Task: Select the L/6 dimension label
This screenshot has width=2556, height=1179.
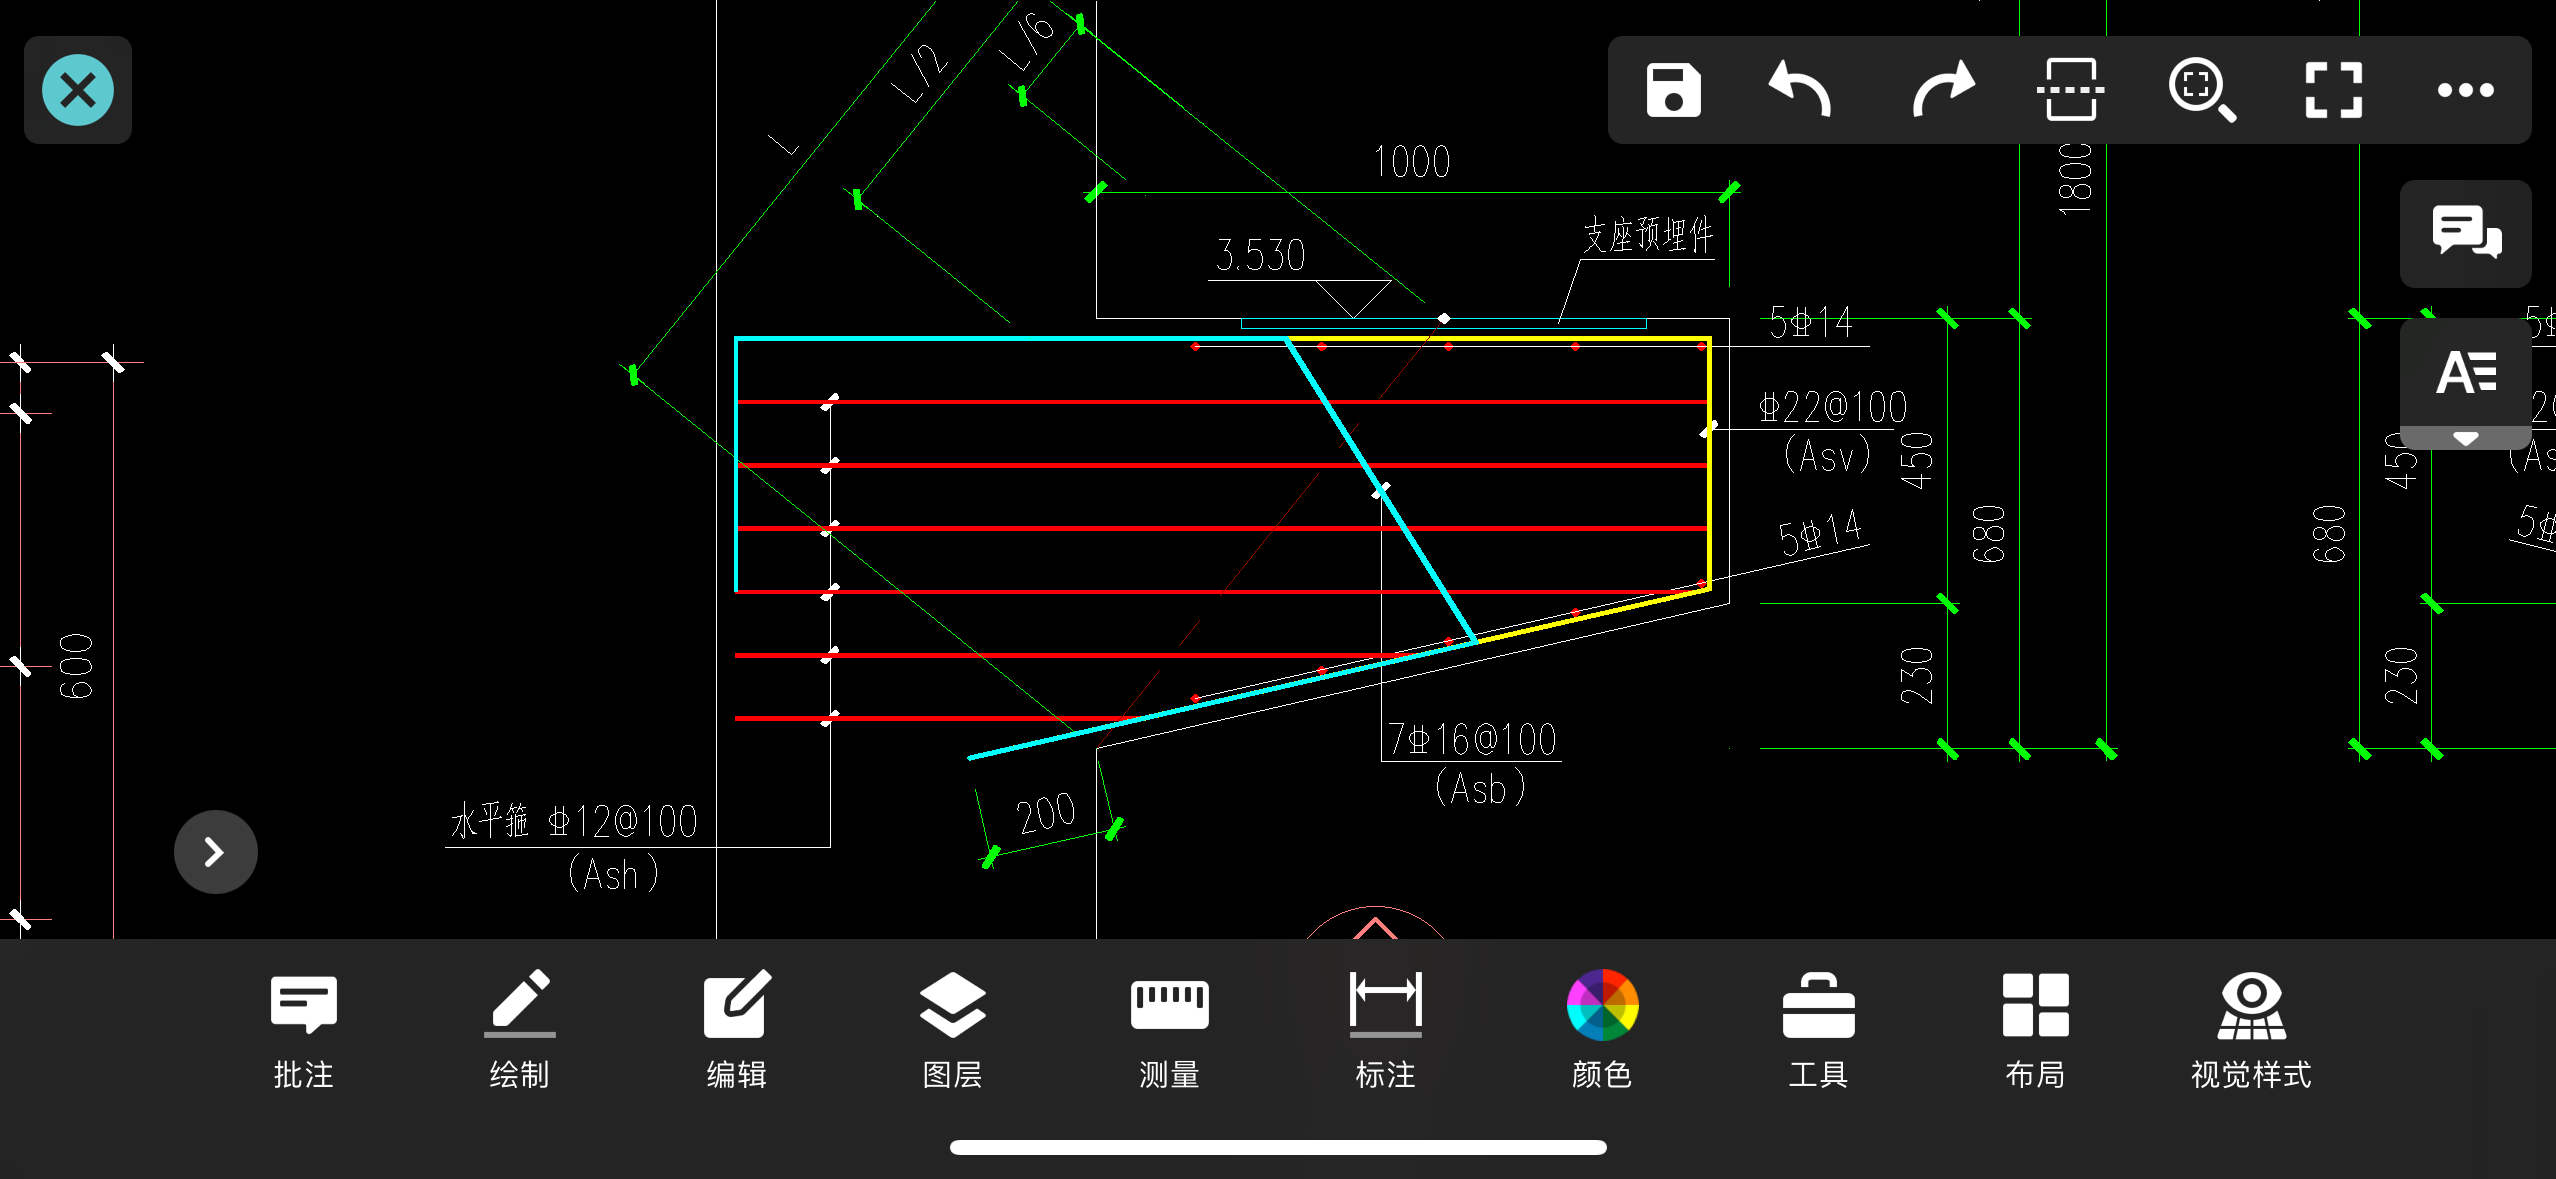Action: pos(1027,42)
